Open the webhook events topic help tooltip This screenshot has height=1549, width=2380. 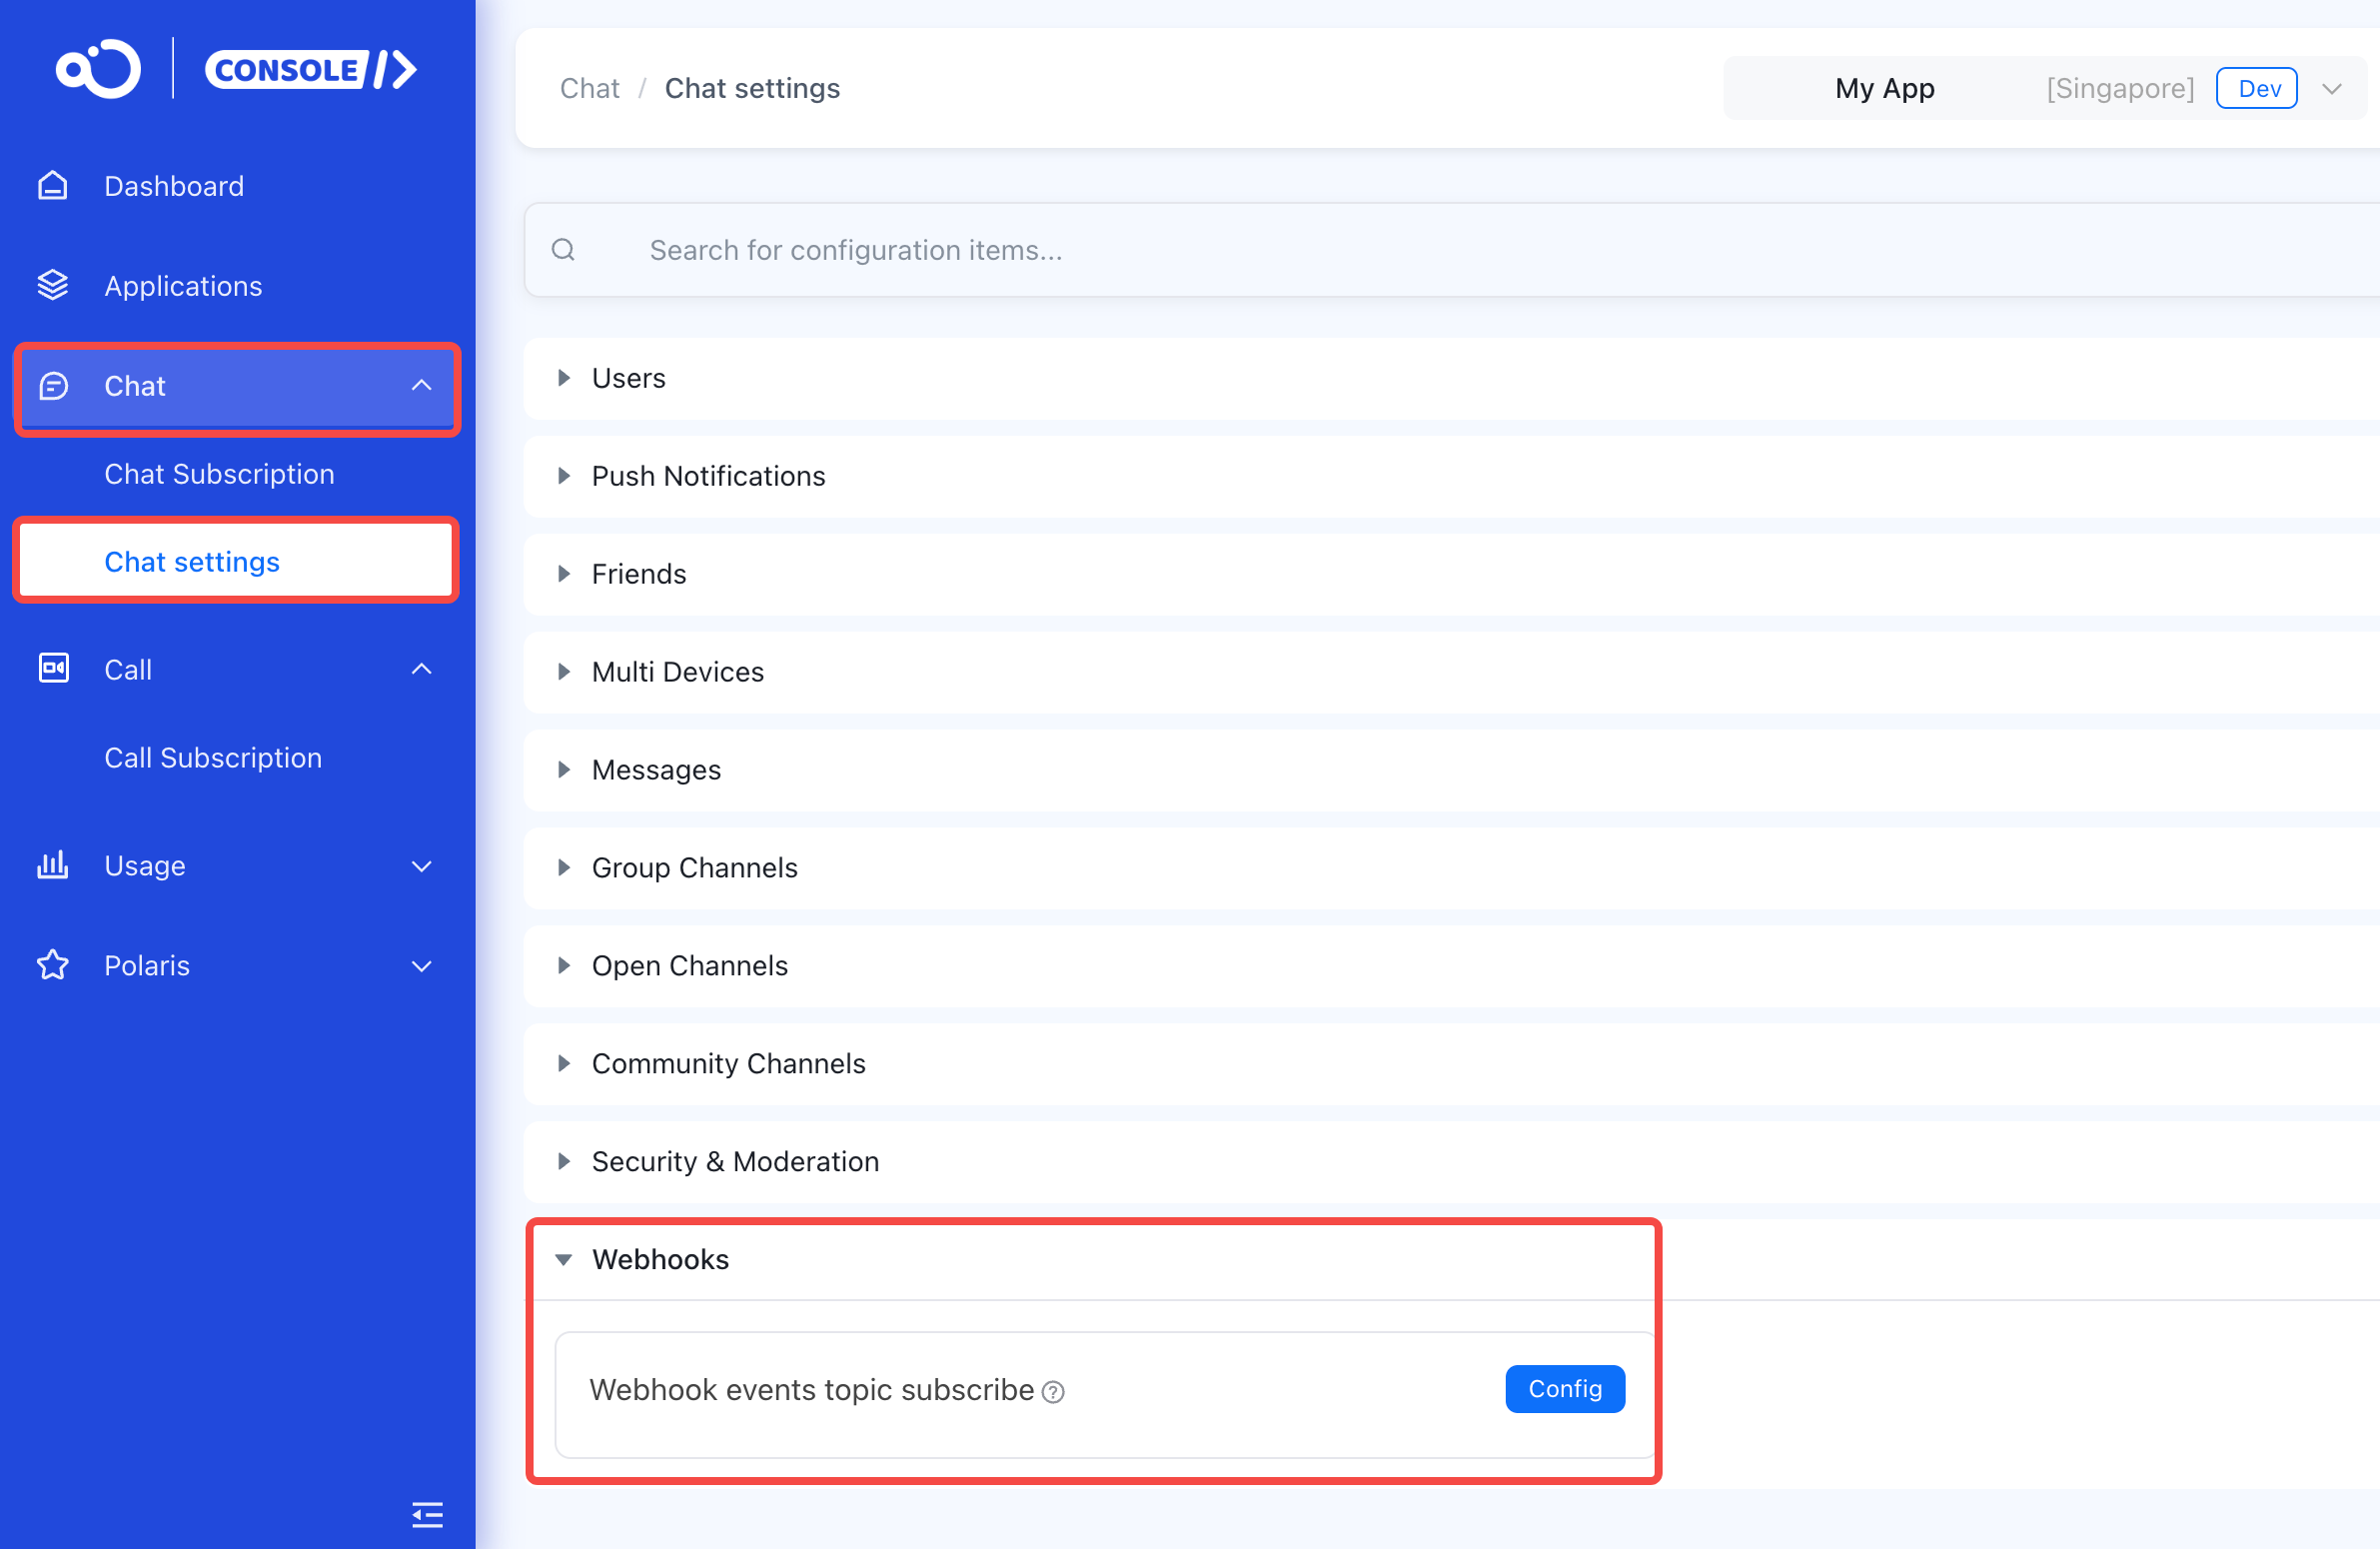point(1055,1391)
